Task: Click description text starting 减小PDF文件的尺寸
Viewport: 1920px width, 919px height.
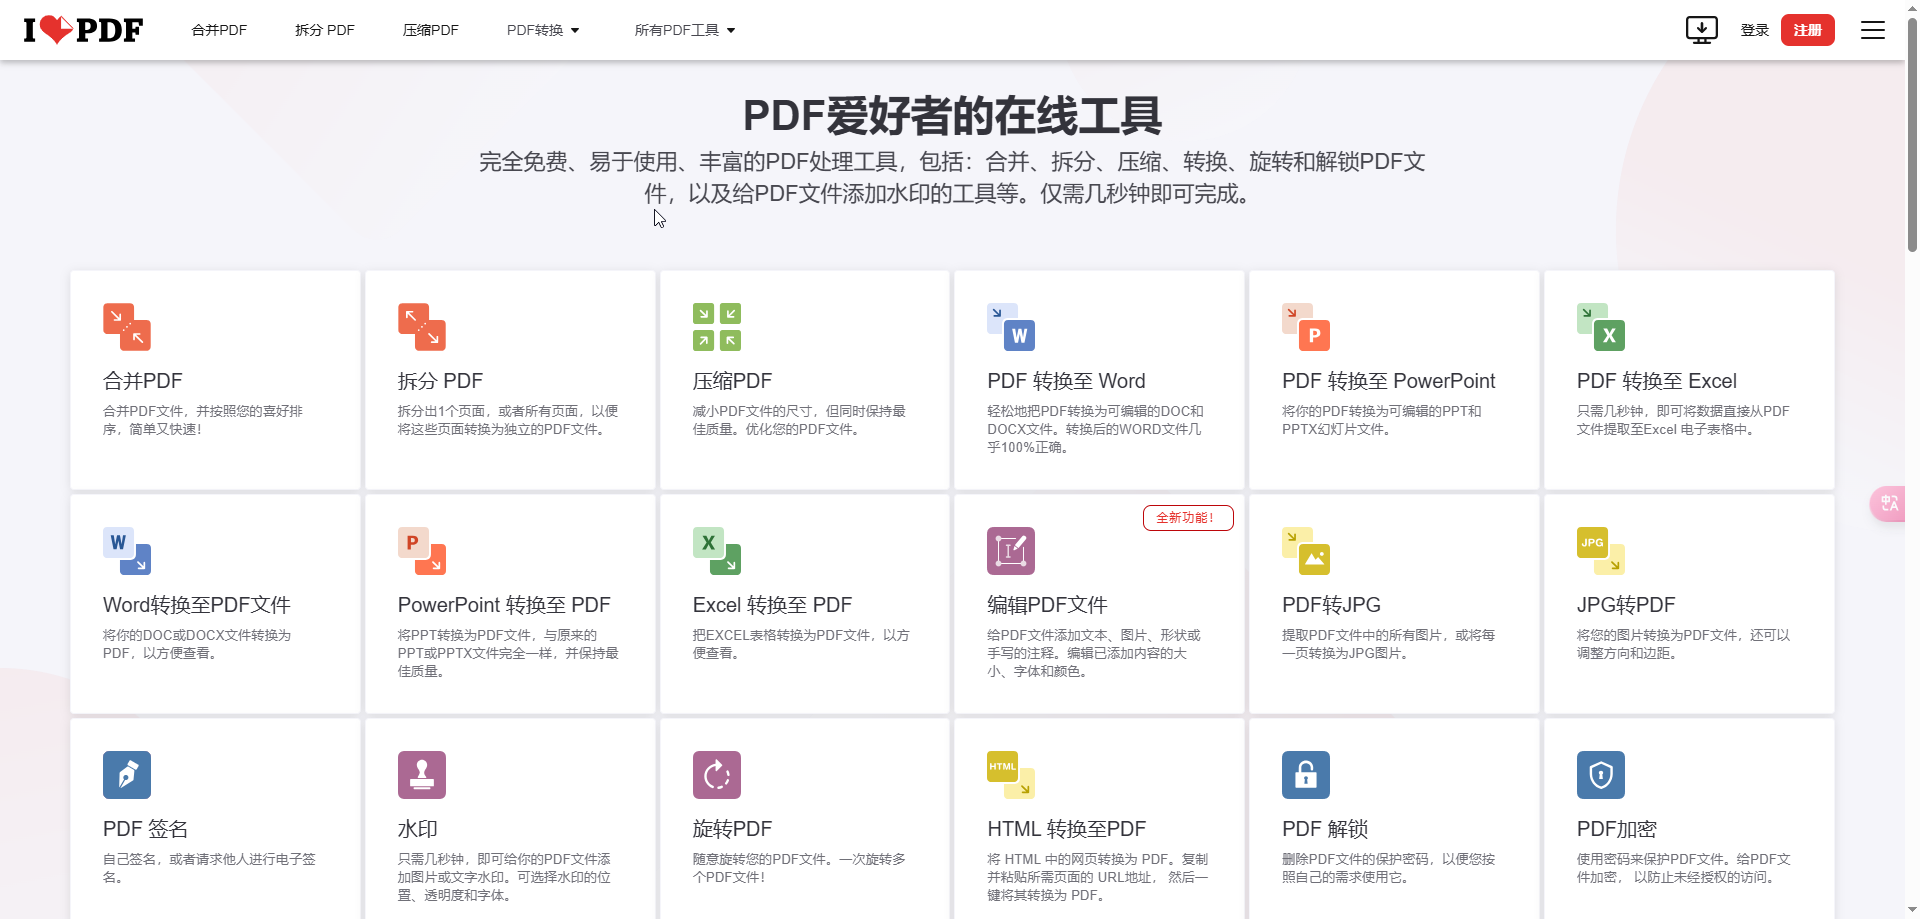Action: point(799,420)
